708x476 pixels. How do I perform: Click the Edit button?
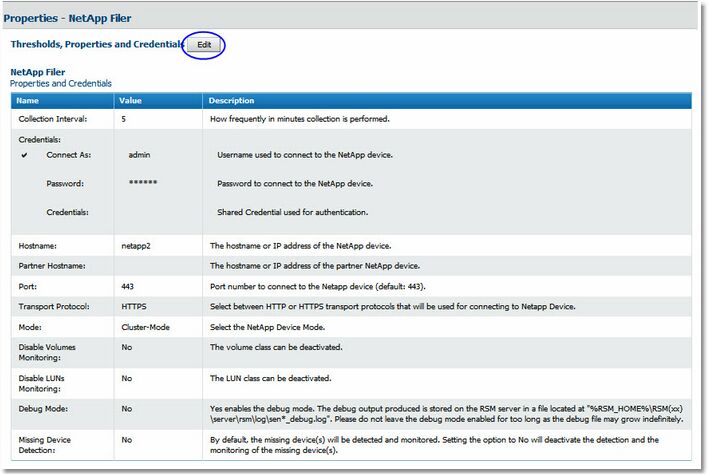coord(204,45)
